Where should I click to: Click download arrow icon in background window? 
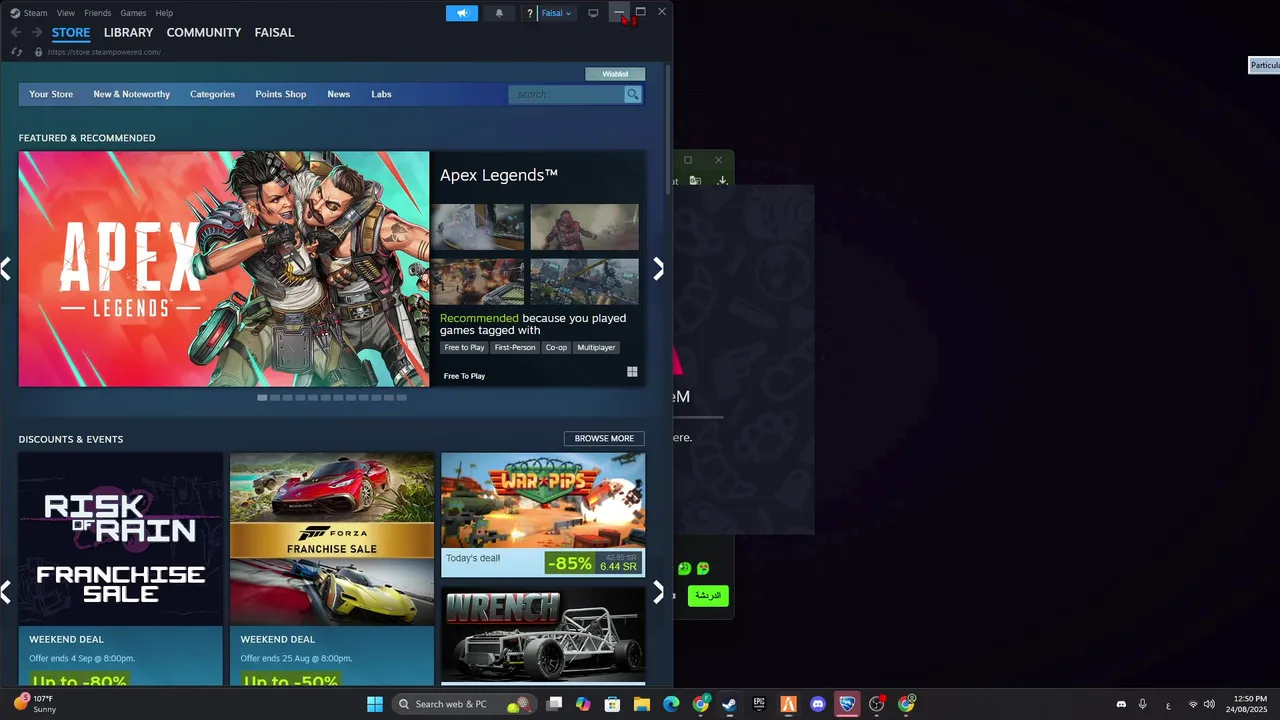[x=722, y=181]
